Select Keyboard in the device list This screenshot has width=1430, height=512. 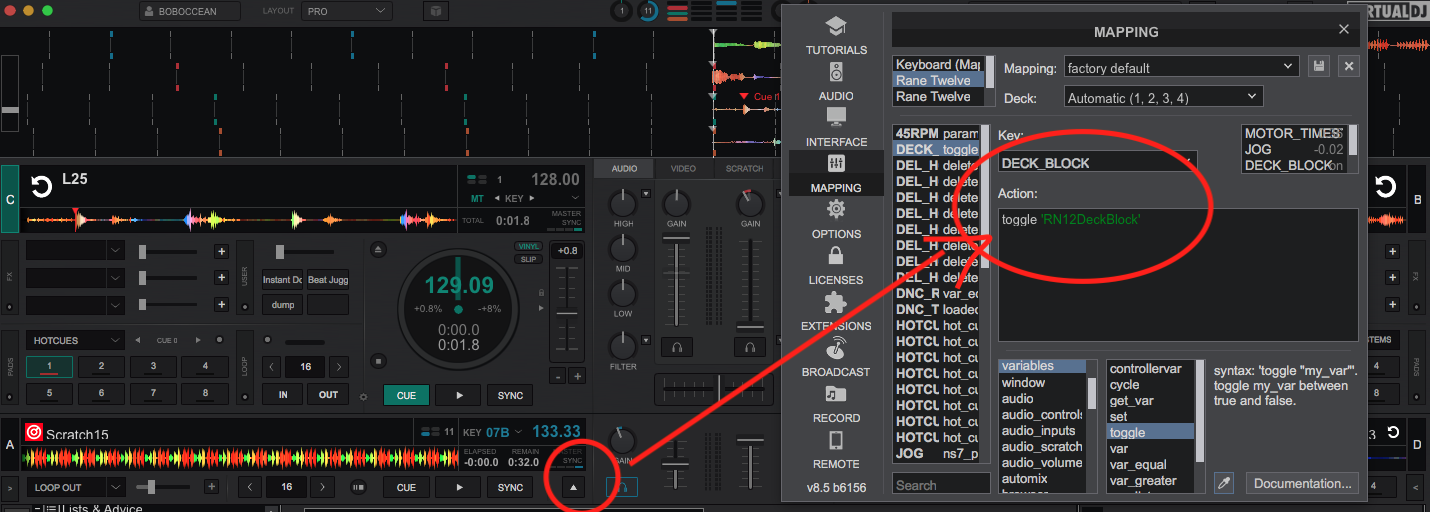coord(938,64)
